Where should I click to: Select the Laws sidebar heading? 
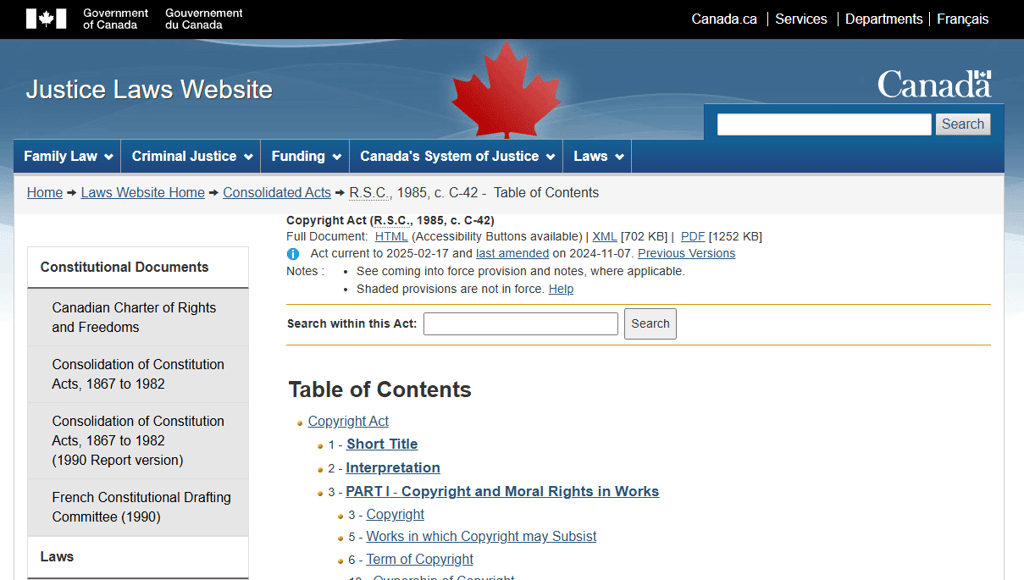[138, 557]
